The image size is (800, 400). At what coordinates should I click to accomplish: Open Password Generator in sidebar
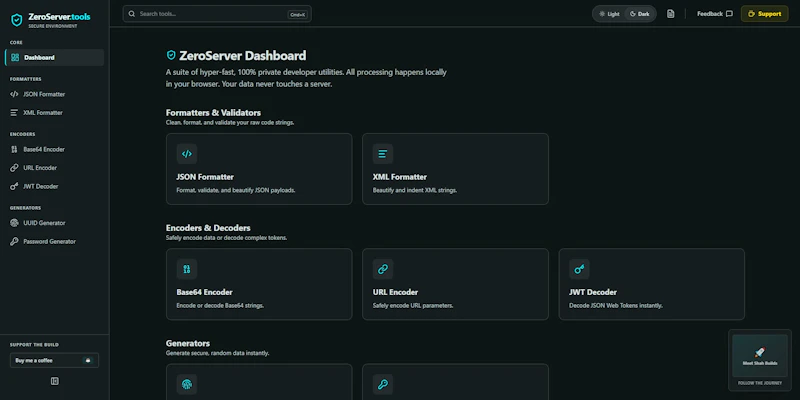click(55, 241)
